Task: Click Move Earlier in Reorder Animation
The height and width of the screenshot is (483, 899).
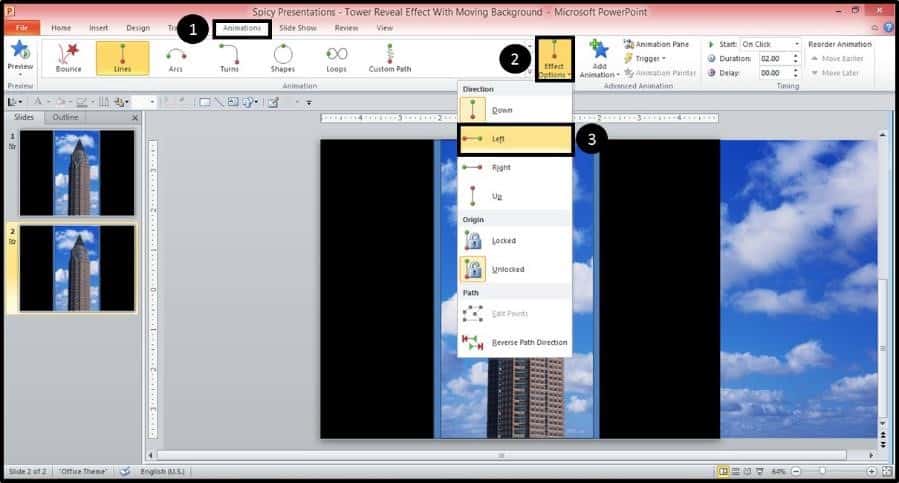Action: click(x=837, y=59)
